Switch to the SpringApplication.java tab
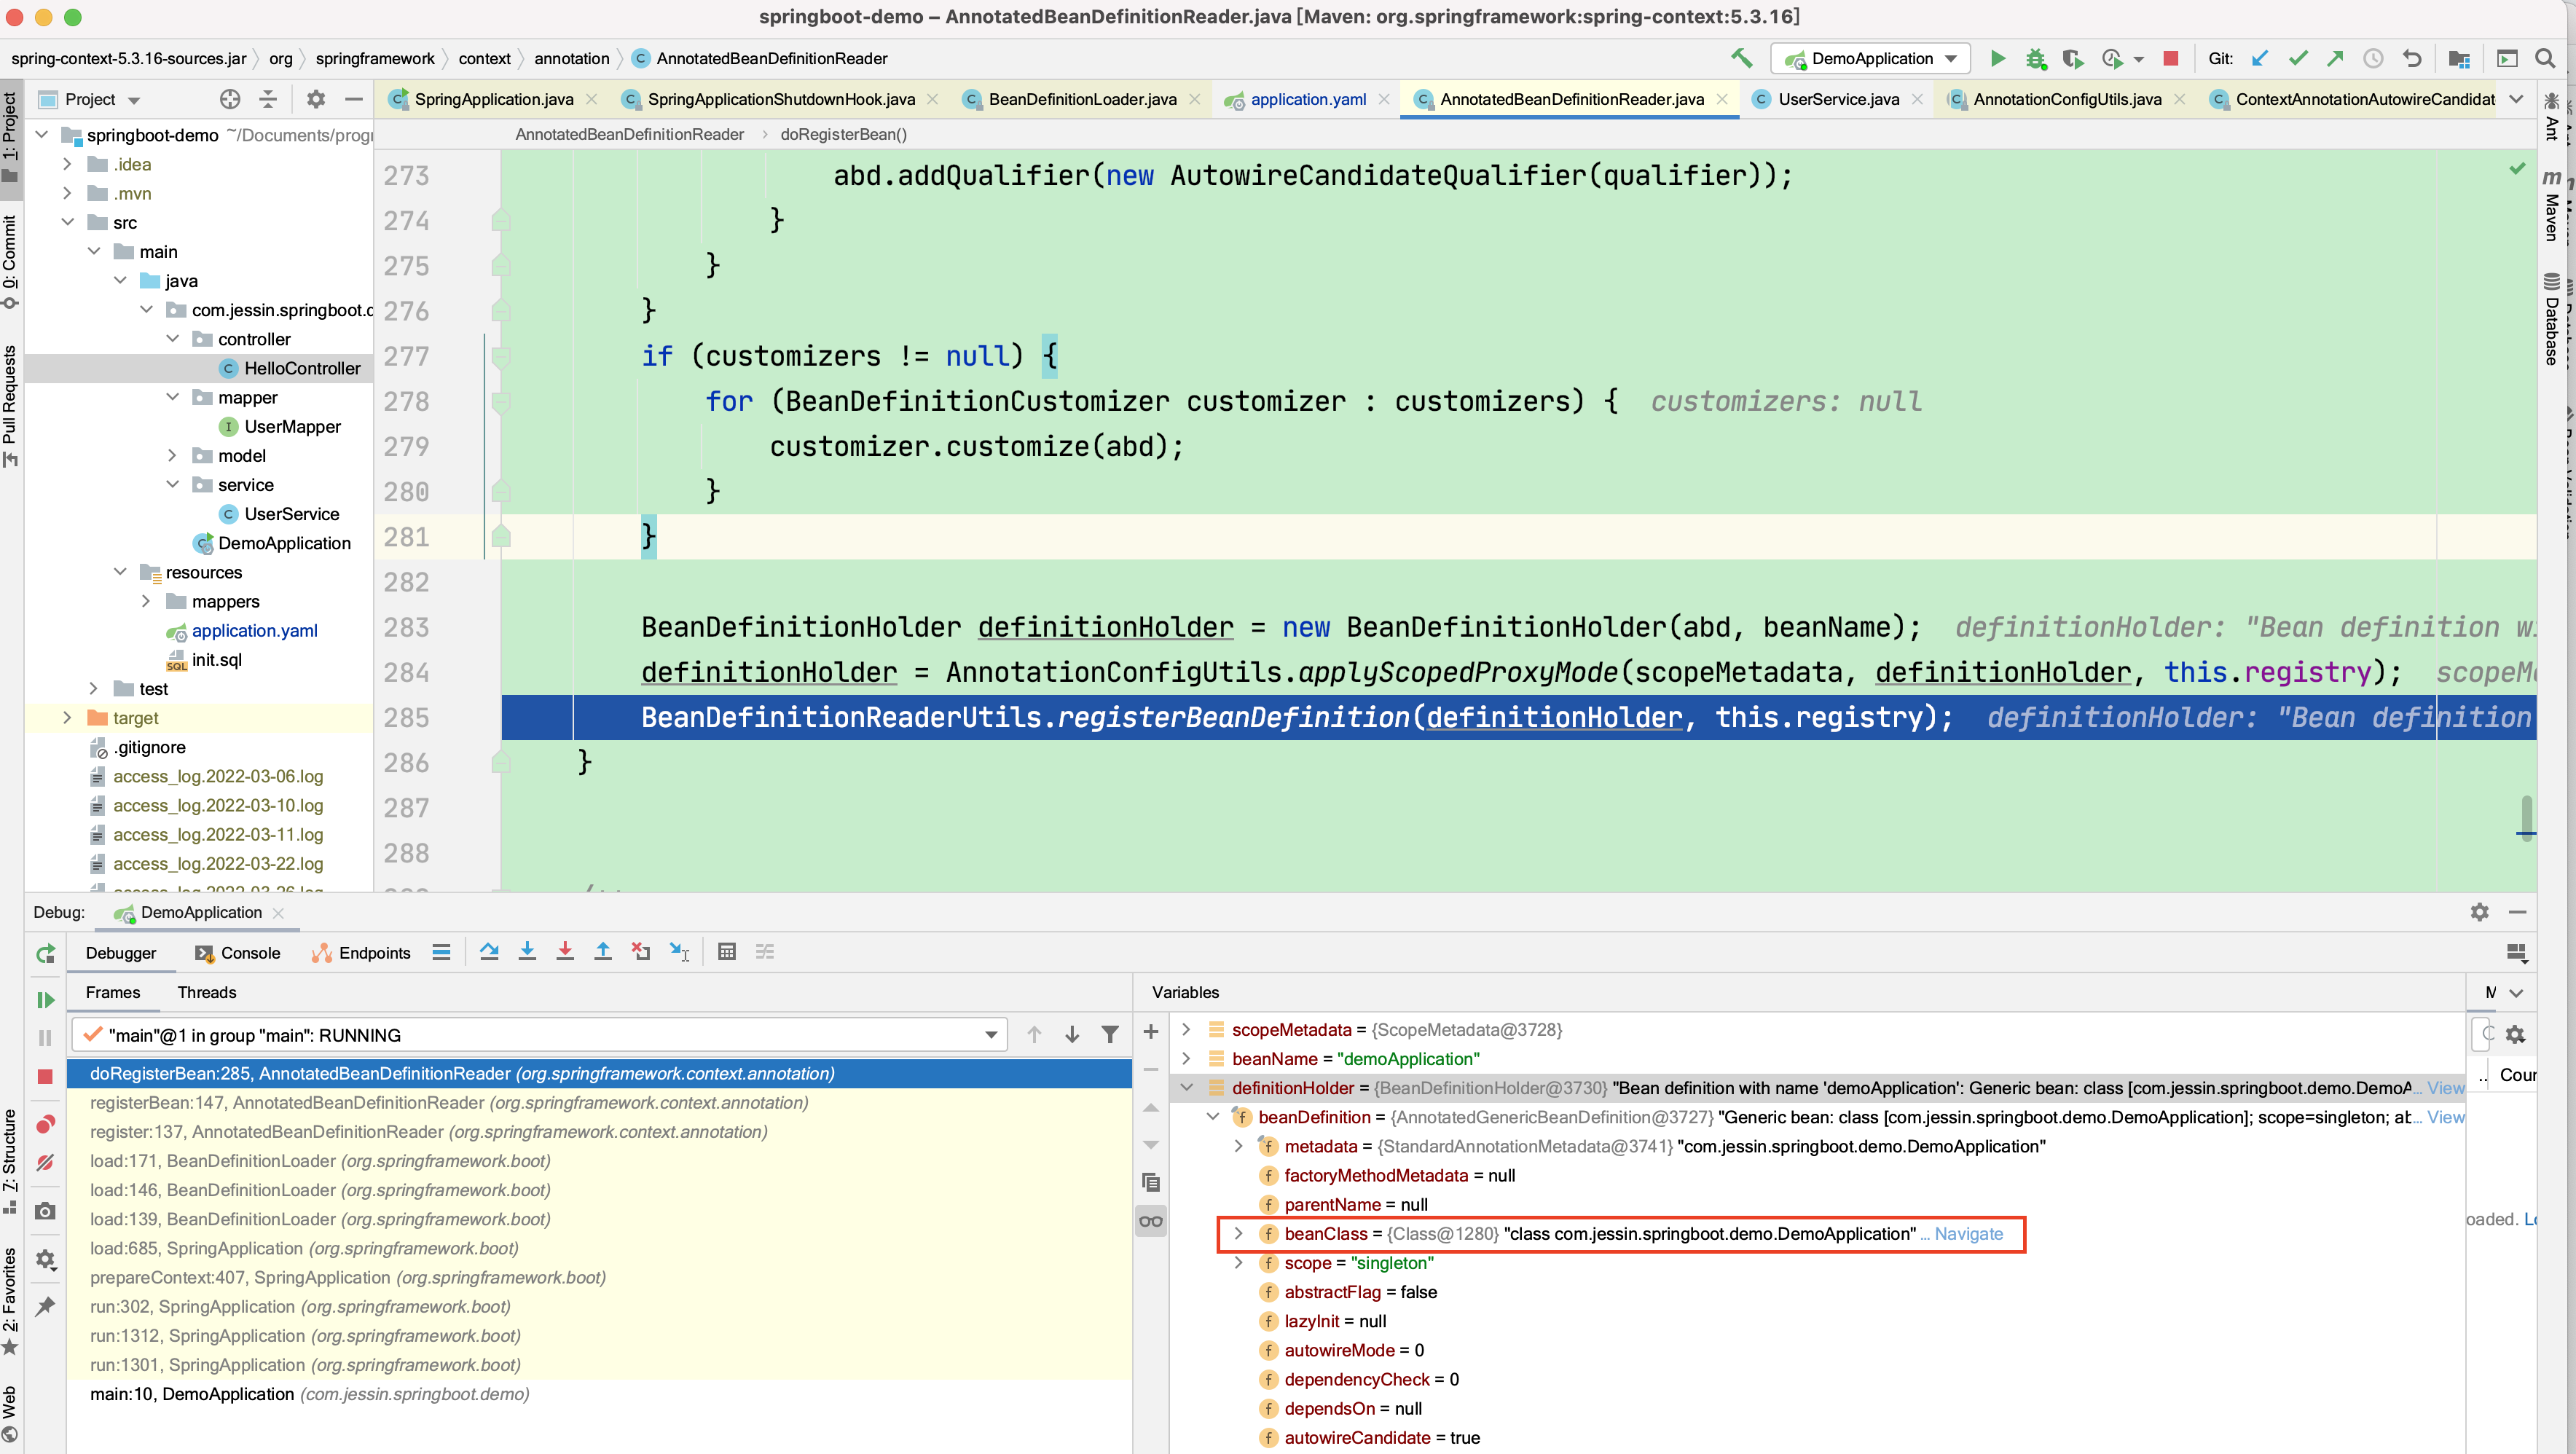This screenshot has width=2576, height=1454. 493,99
